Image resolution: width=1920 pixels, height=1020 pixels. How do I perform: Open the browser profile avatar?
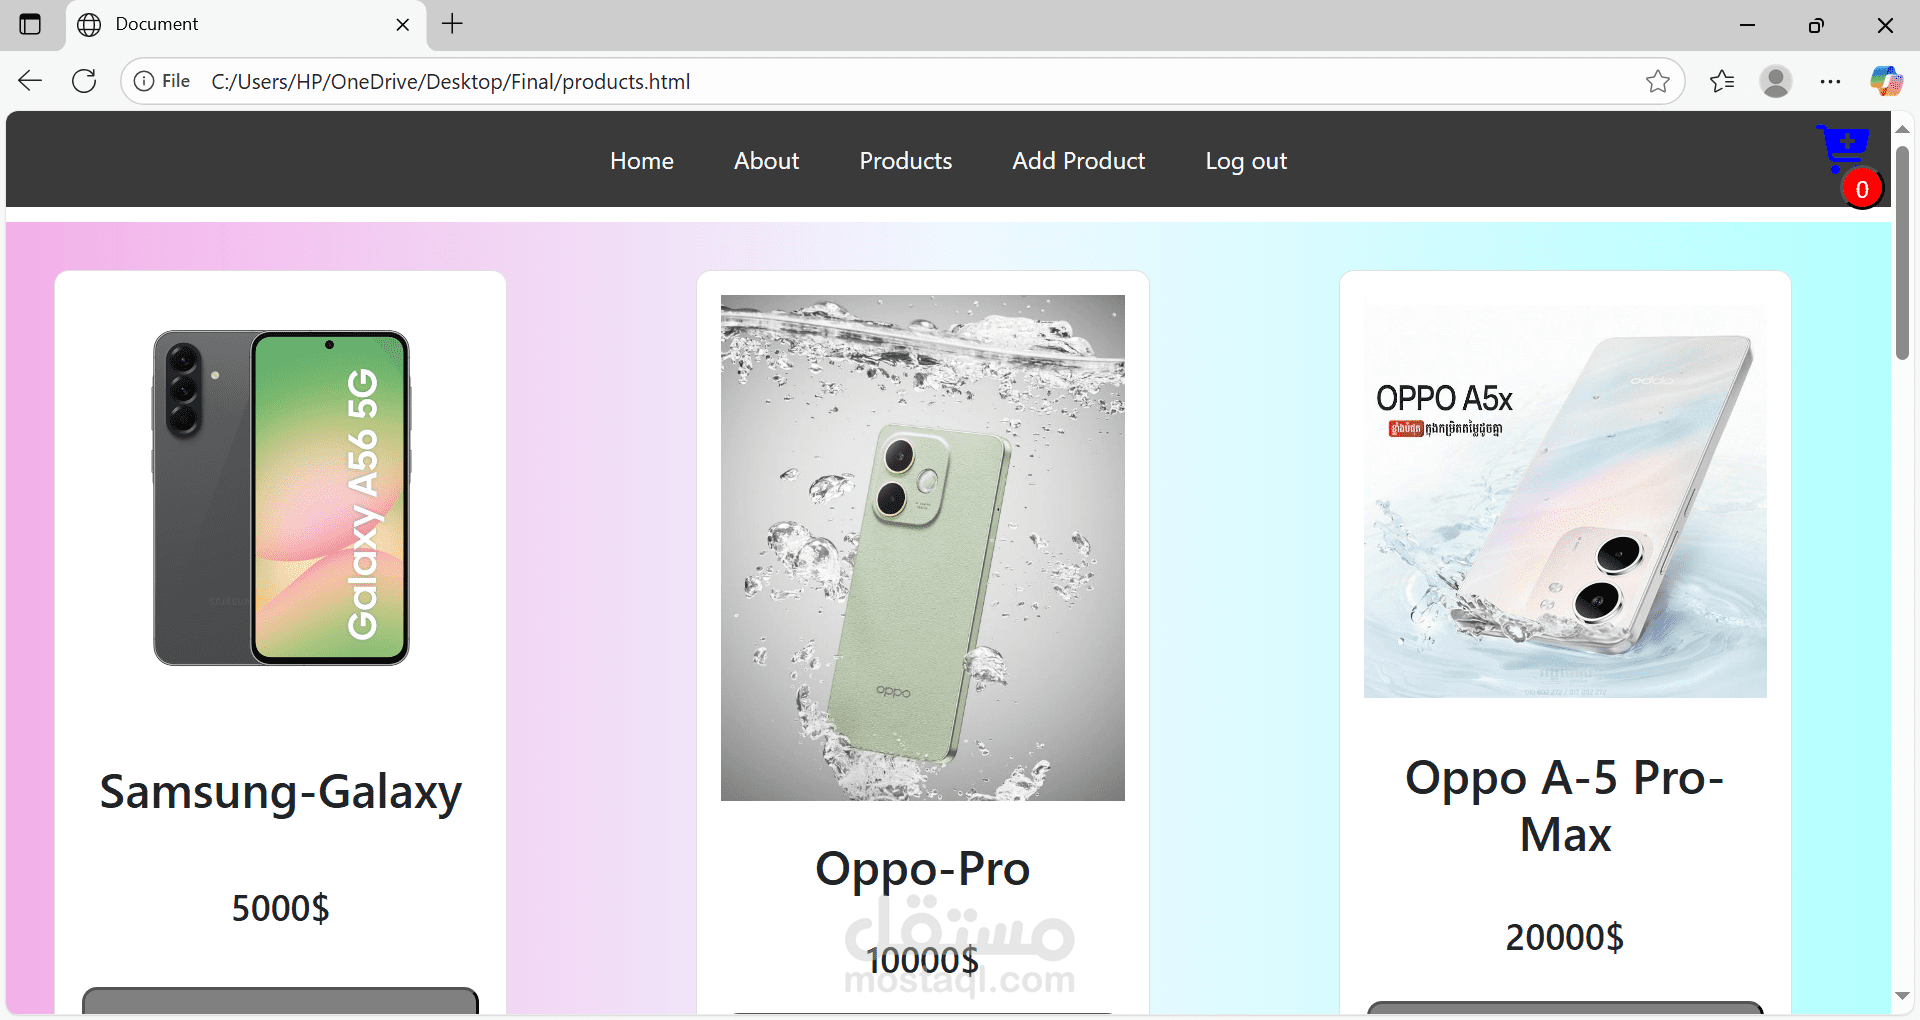point(1776,81)
